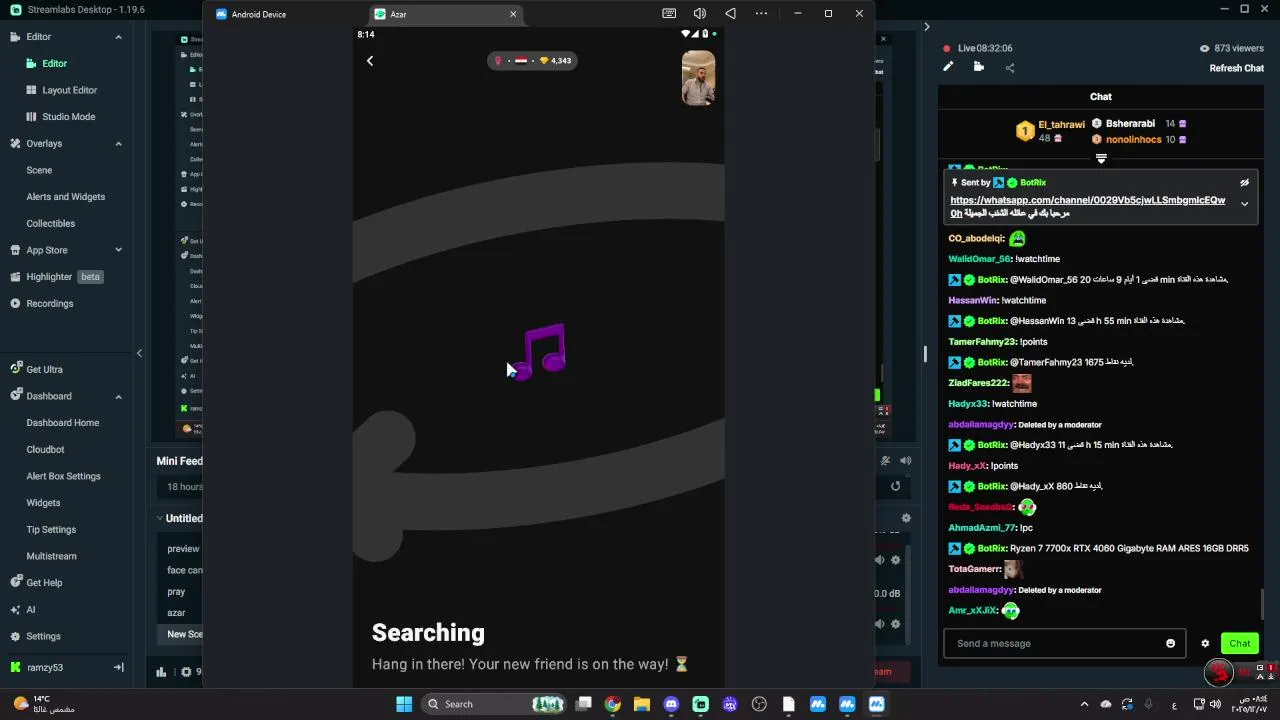Image resolution: width=1280 pixels, height=720 pixels.
Task: Log out next to ramzy53
Action: click(118, 667)
